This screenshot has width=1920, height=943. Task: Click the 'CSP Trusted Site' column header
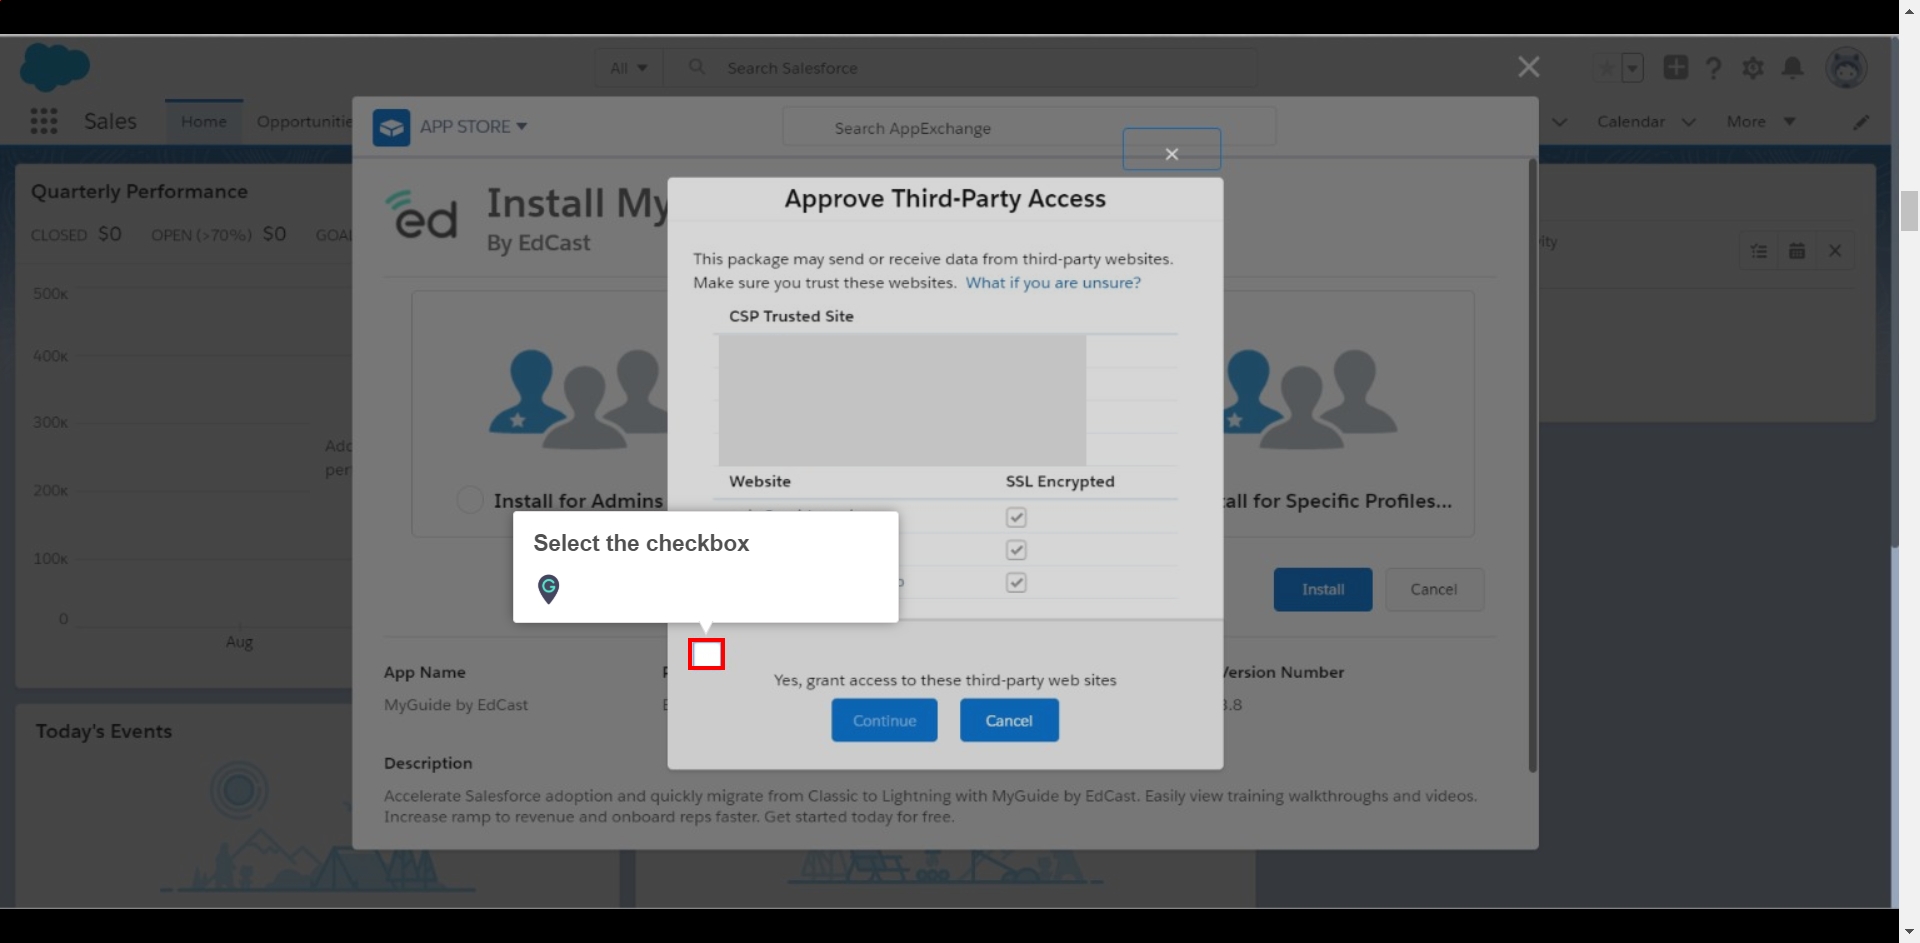coord(791,316)
